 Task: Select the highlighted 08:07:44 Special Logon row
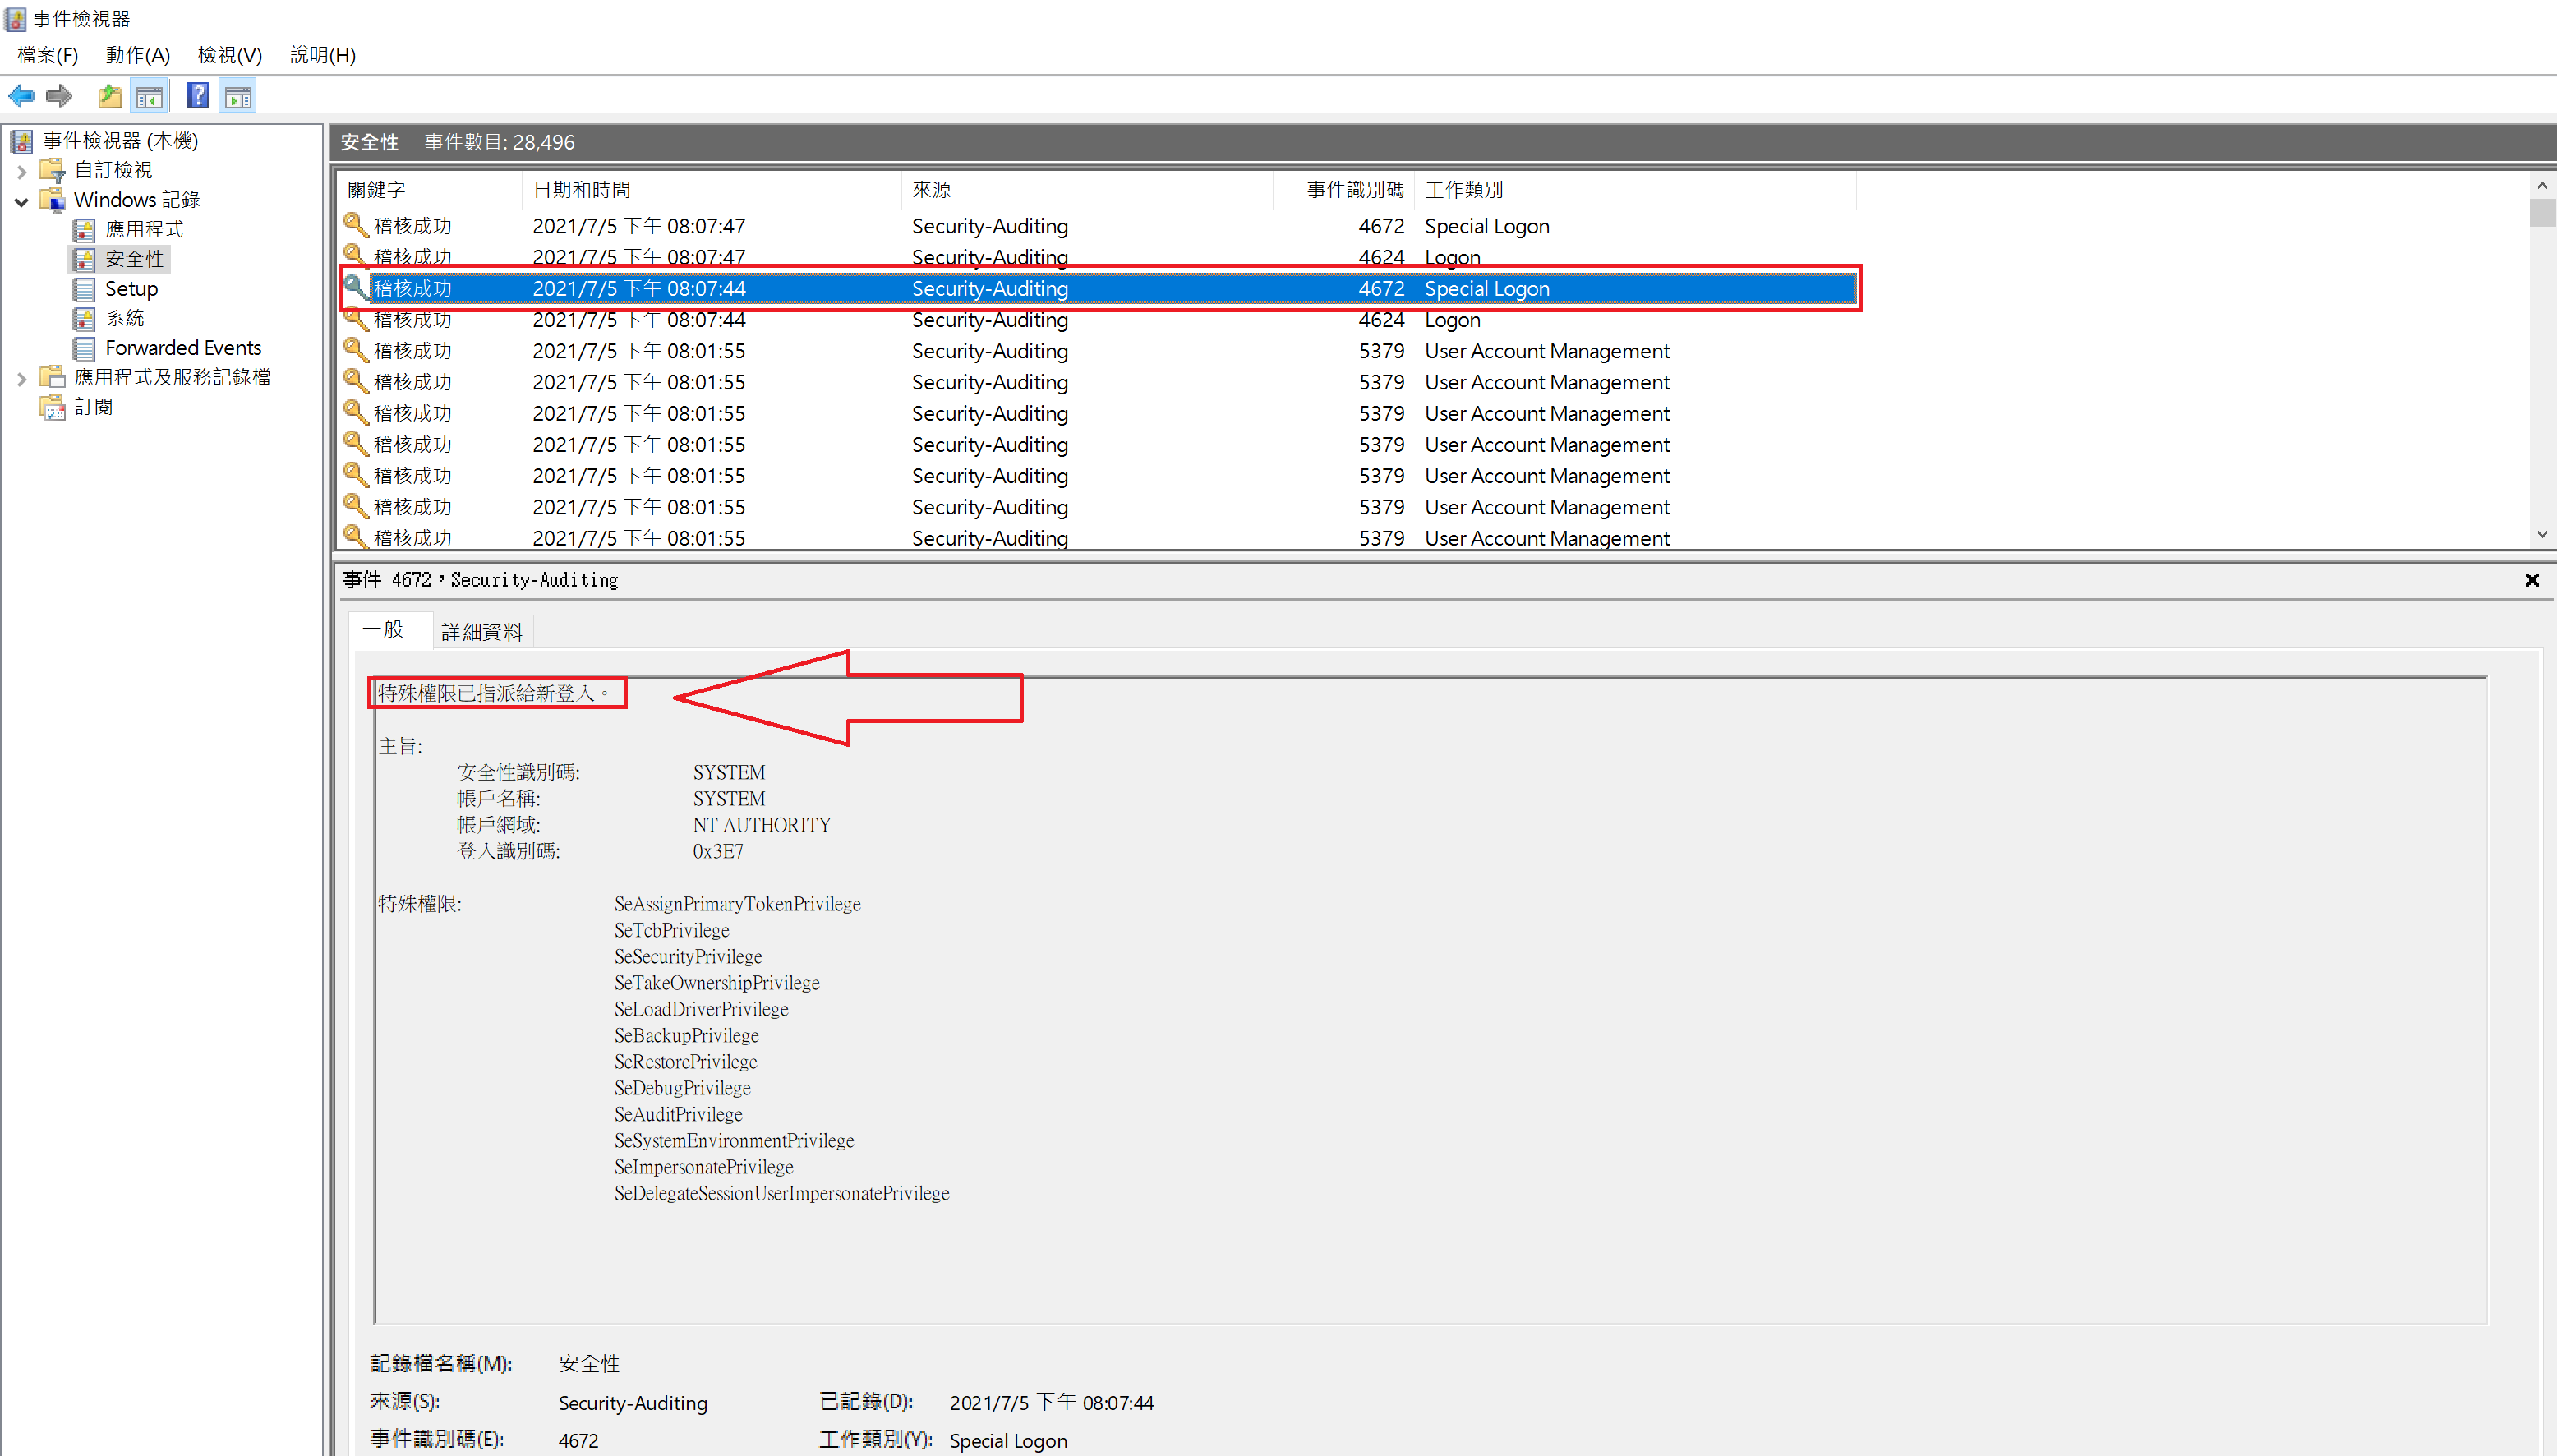(x=1098, y=288)
